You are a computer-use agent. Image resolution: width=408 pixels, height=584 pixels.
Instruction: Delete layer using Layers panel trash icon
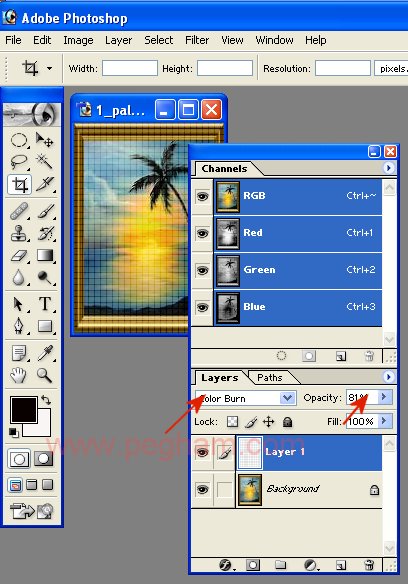[x=369, y=565]
